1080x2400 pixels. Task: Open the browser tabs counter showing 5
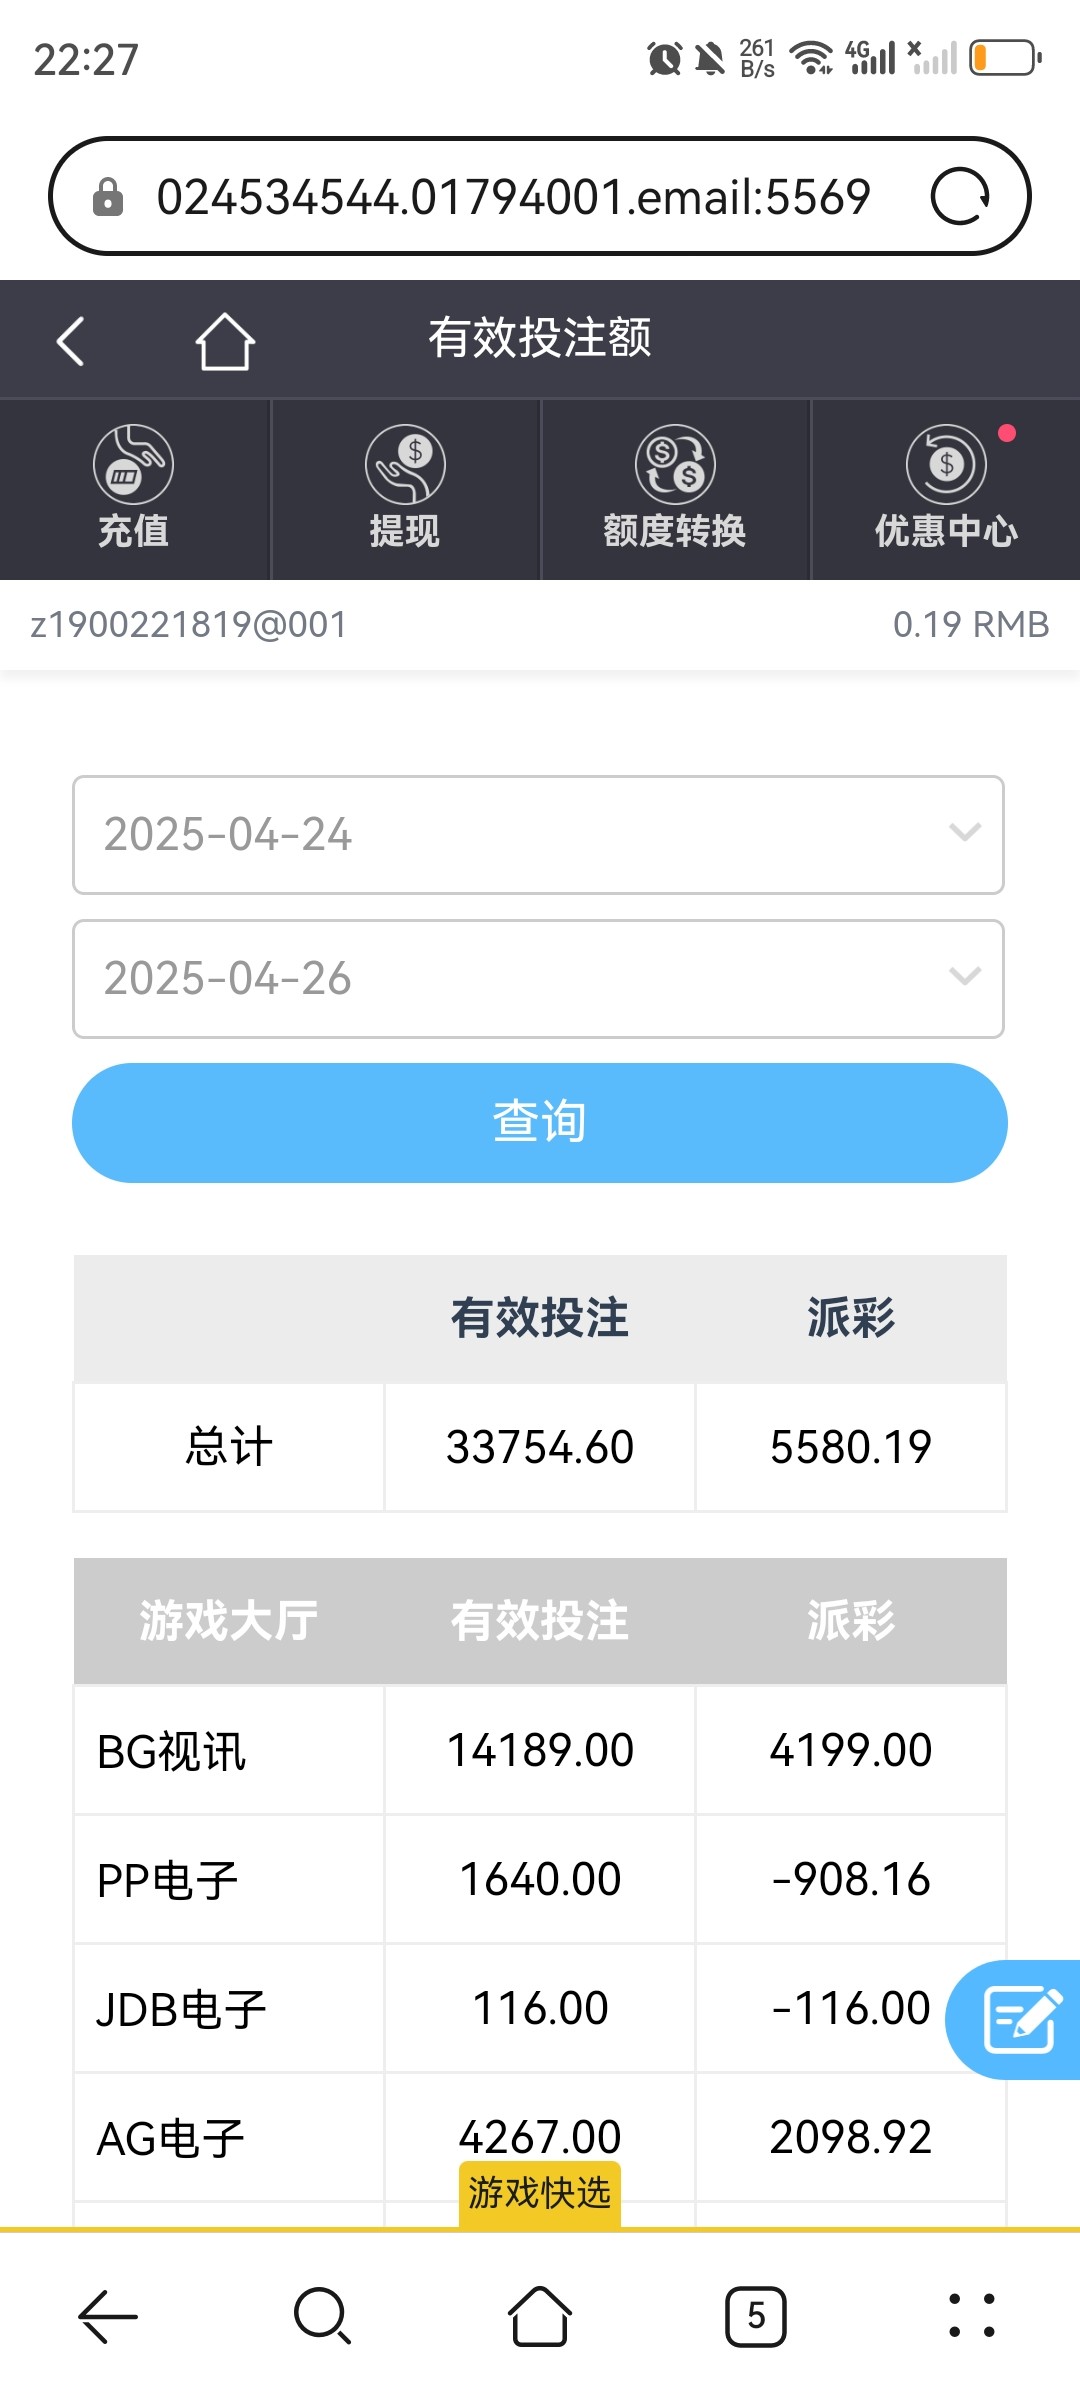tap(756, 2315)
